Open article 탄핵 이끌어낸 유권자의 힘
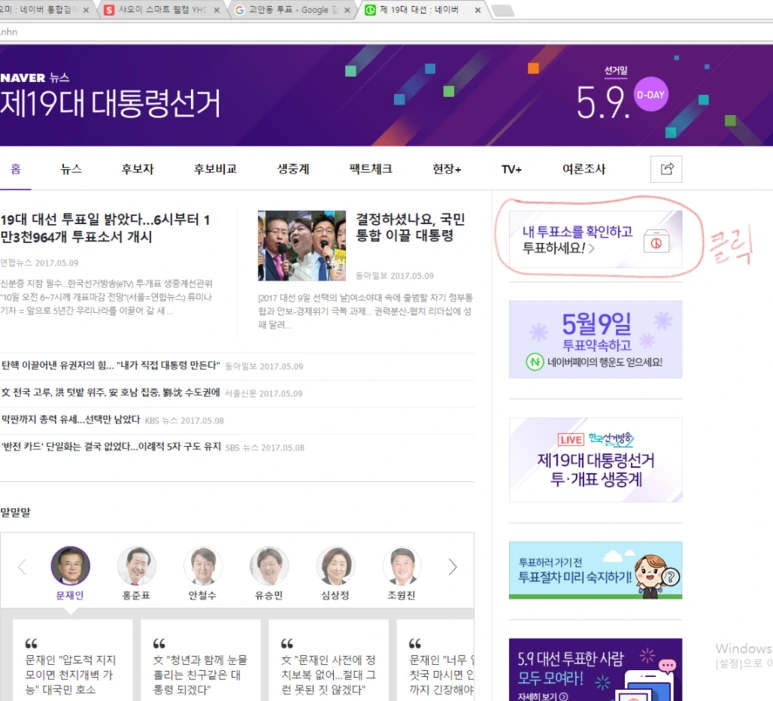The height and width of the screenshot is (701, 773). tap(110, 365)
